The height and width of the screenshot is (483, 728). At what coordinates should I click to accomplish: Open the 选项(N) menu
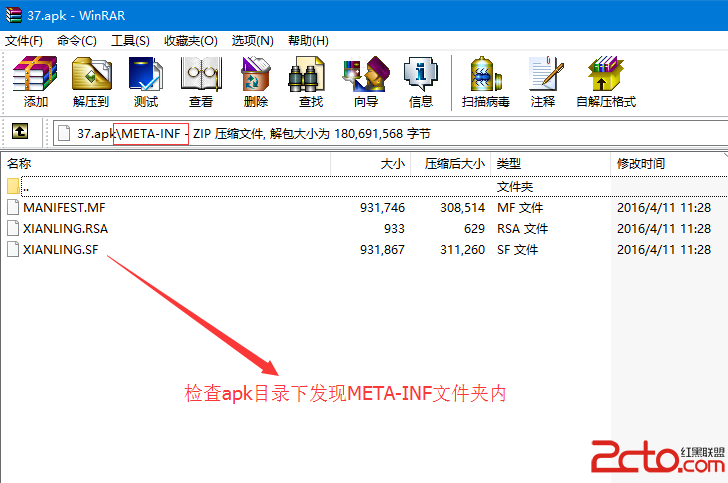pyautogui.click(x=253, y=41)
